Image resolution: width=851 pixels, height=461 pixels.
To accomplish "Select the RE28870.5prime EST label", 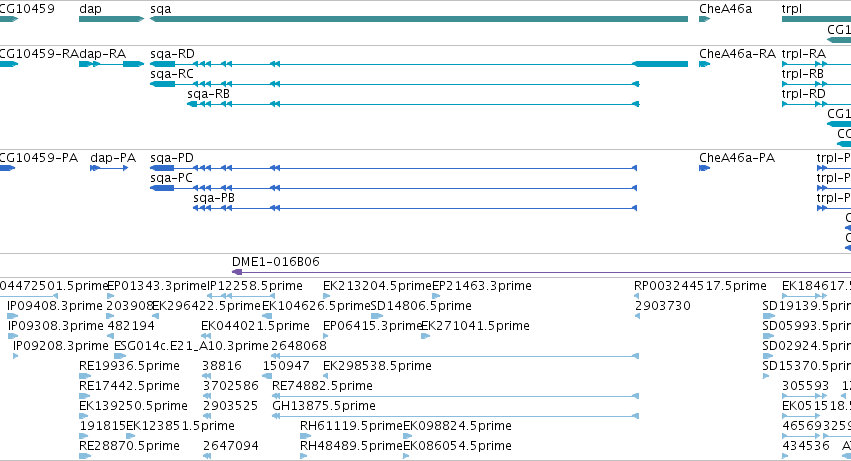I will [x=129, y=446].
